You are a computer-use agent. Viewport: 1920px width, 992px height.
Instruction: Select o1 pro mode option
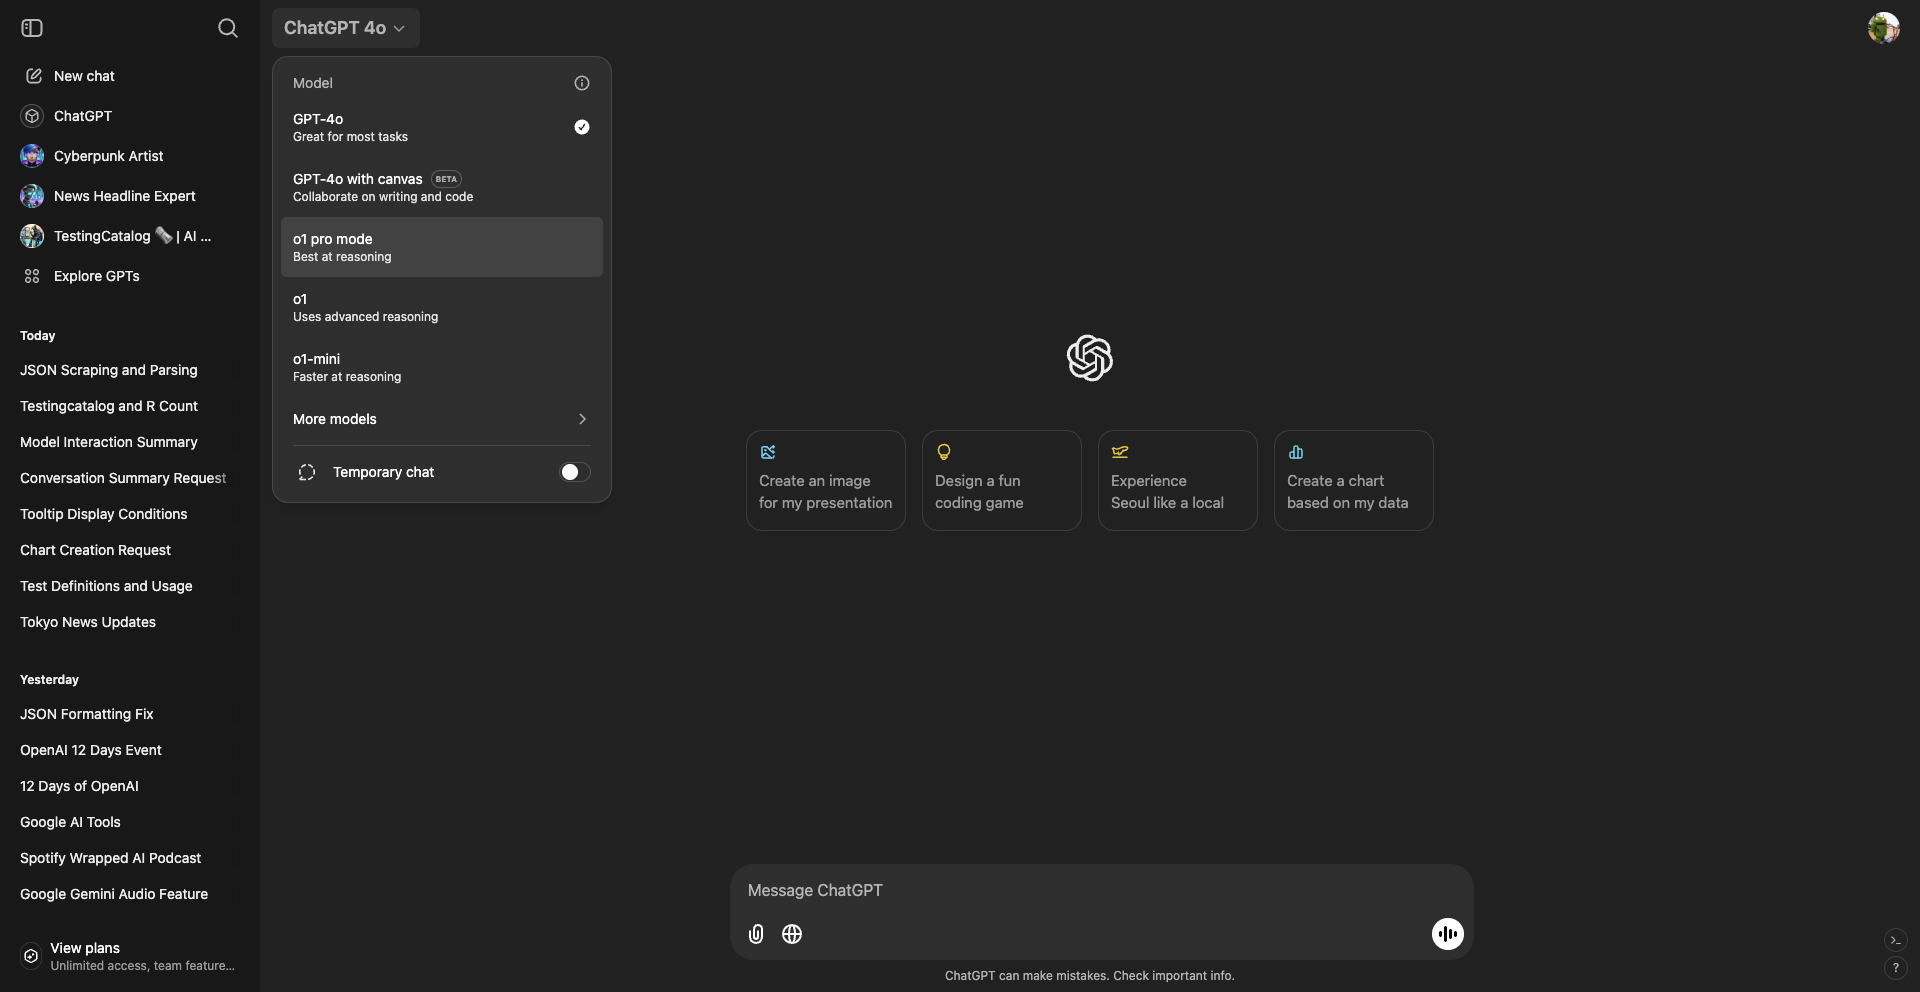(x=442, y=247)
